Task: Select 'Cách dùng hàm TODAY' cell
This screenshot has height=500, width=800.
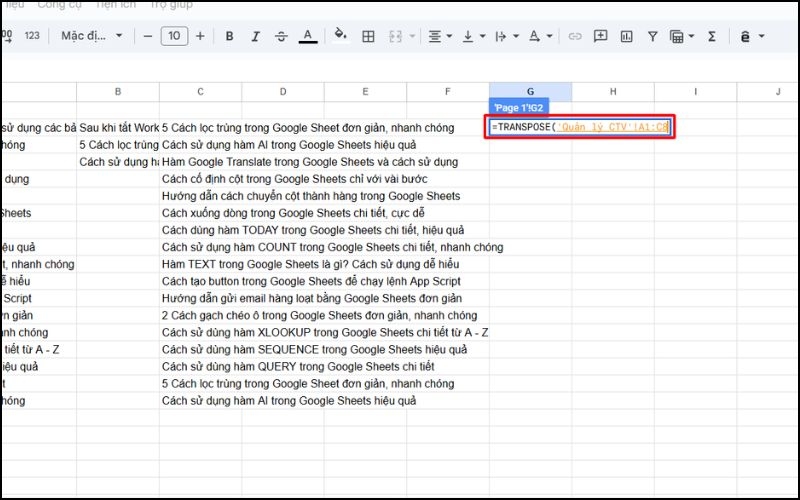Action: tap(313, 230)
